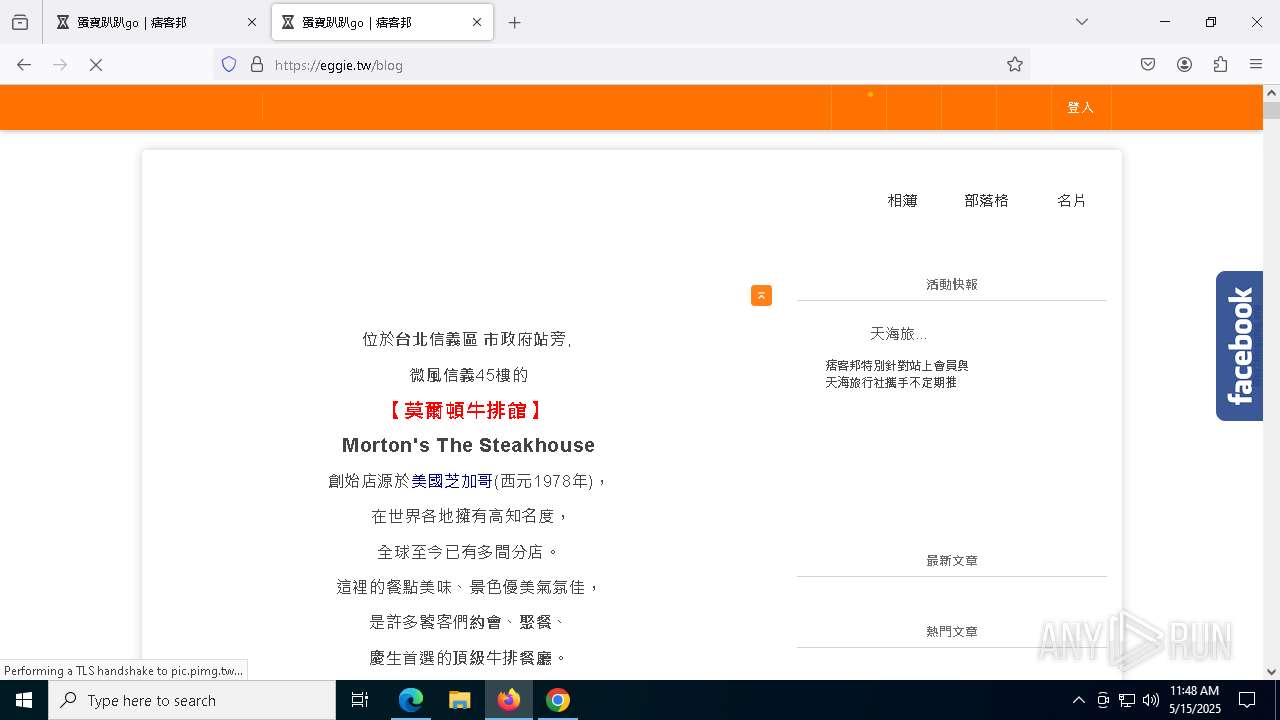
Task: Close the first background tab
Action: 251,22
